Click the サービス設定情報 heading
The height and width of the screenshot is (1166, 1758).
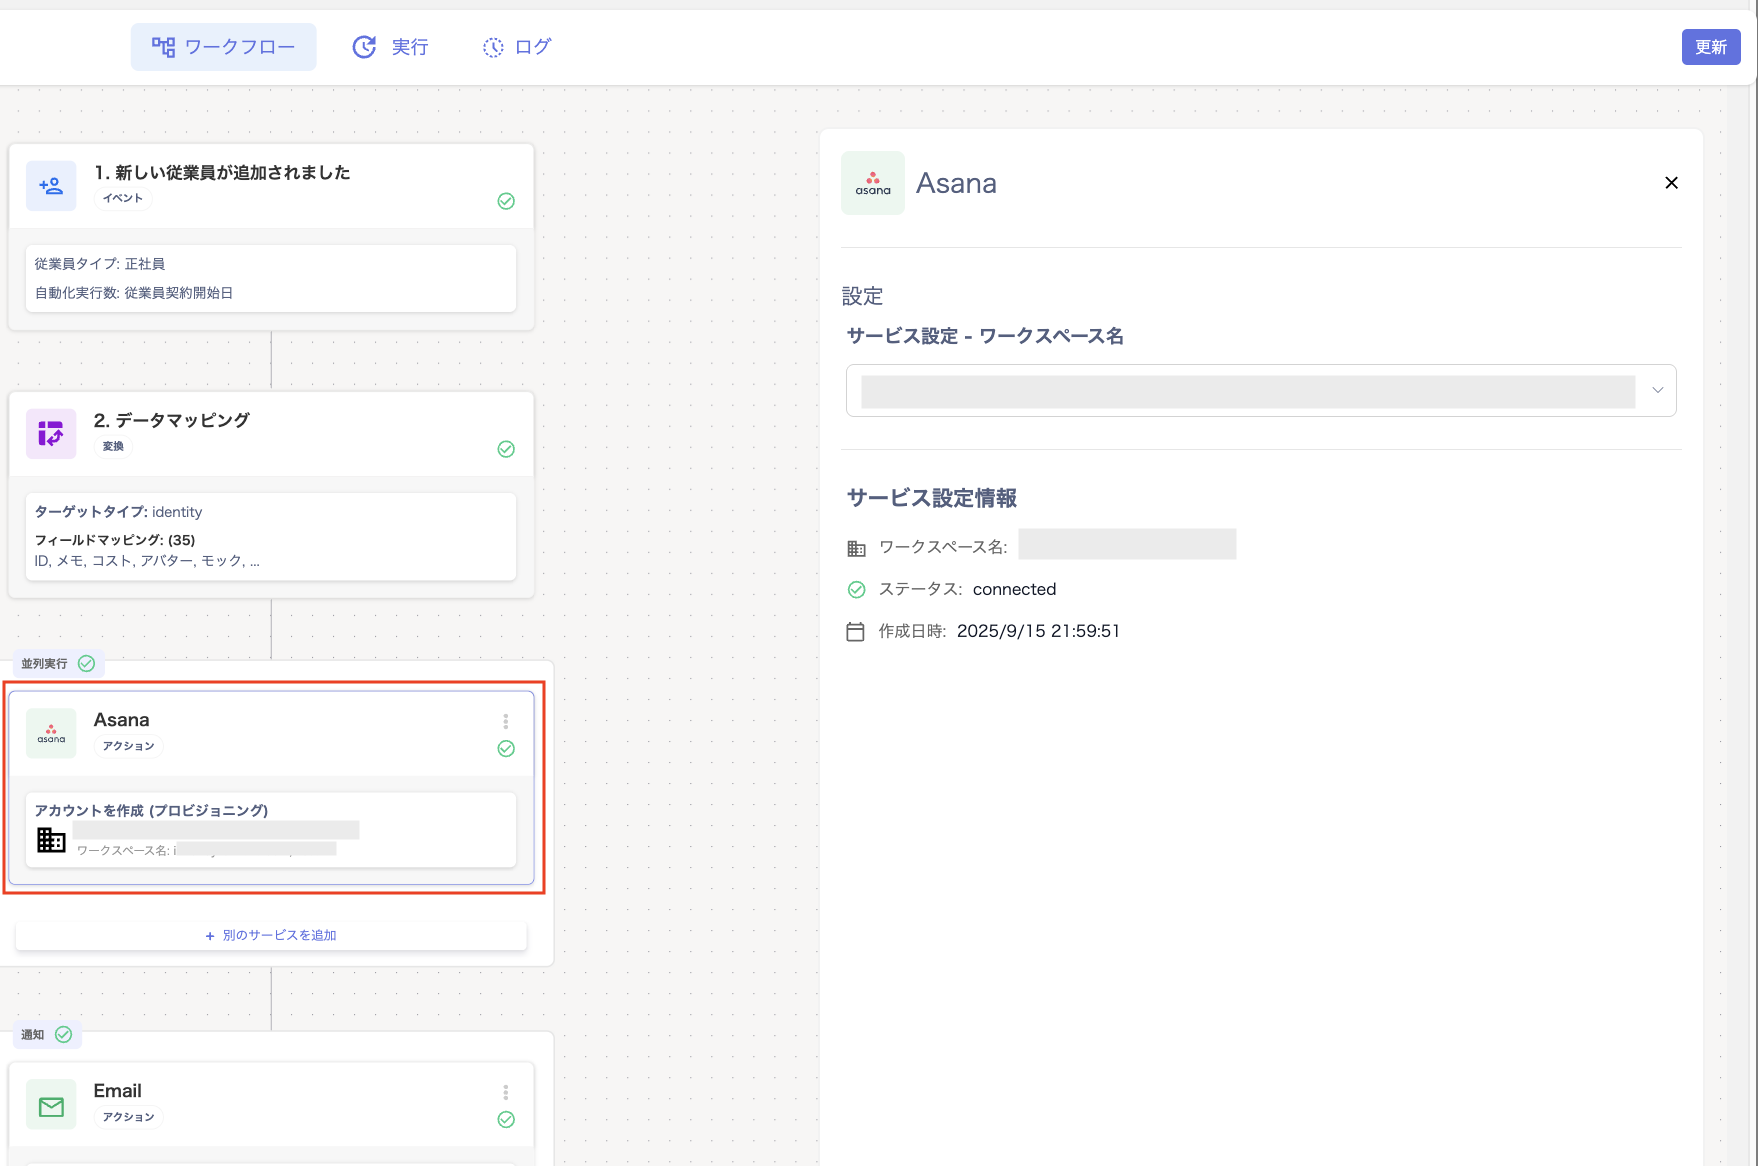click(932, 498)
